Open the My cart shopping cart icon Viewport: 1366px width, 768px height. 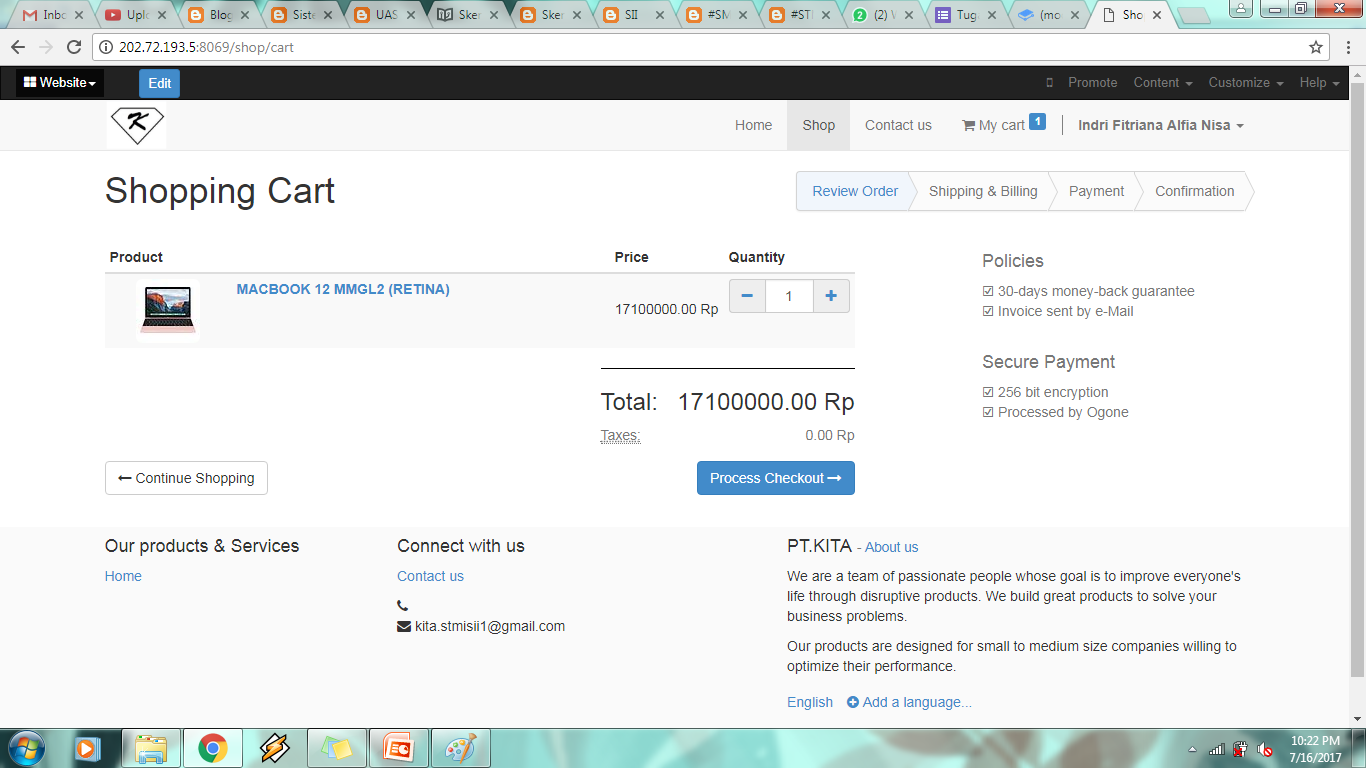pyautogui.click(x=968, y=126)
